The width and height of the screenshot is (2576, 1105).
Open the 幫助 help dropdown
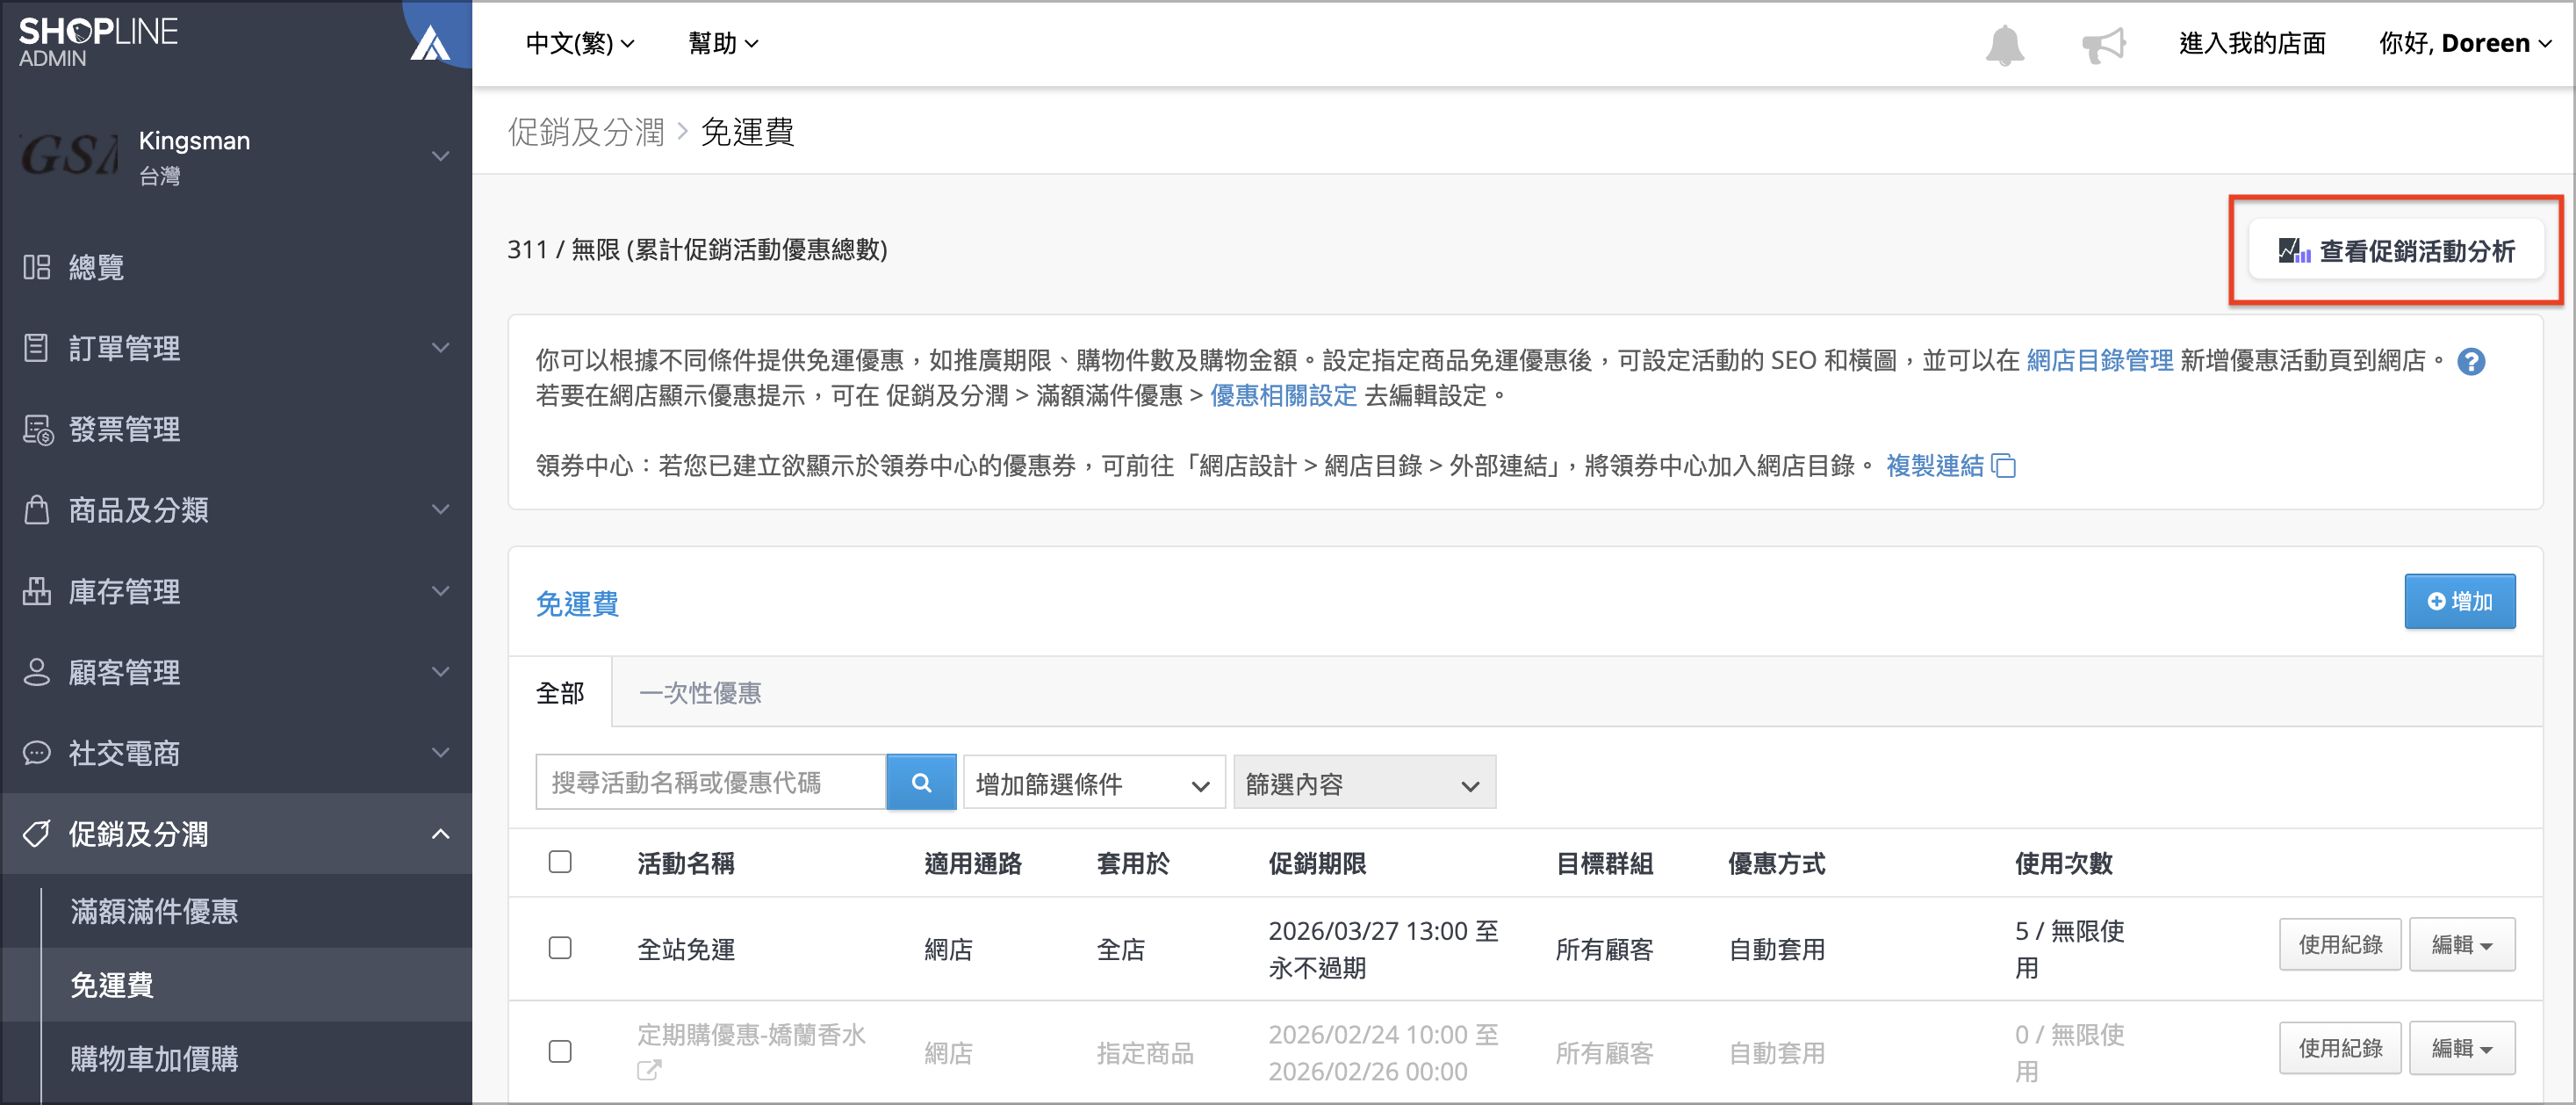click(x=723, y=44)
